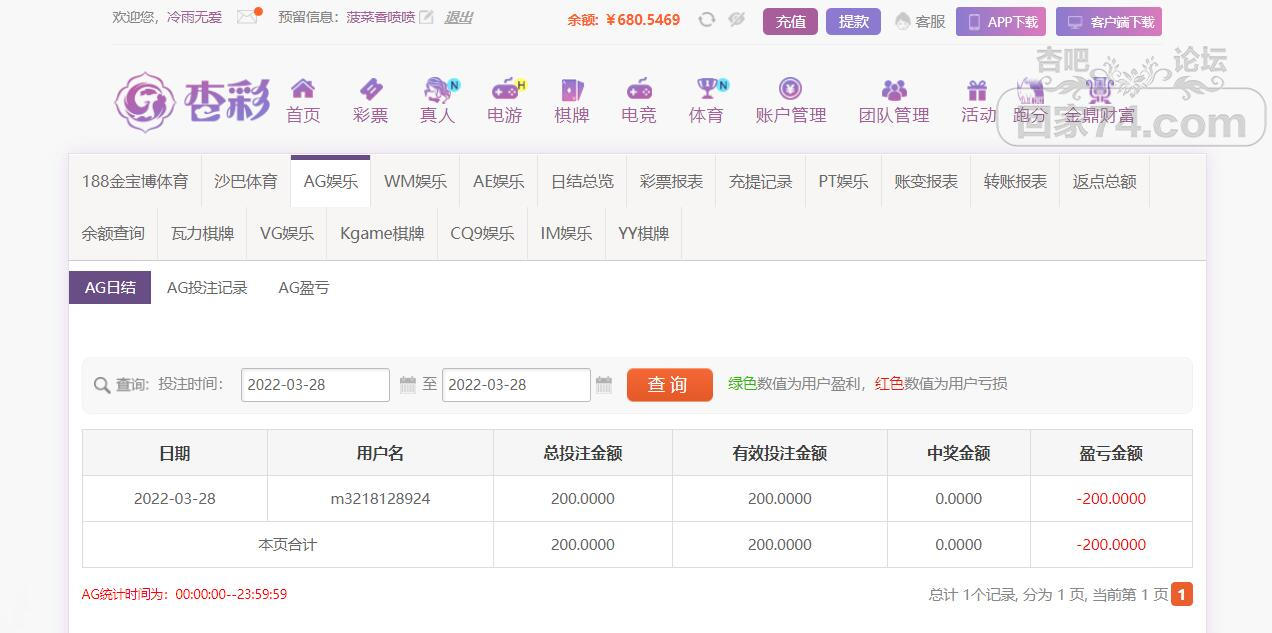Viewport: 1272px width, 633px height.
Task: Switch to the CQ9娱乐 tab
Action: pos(482,233)
